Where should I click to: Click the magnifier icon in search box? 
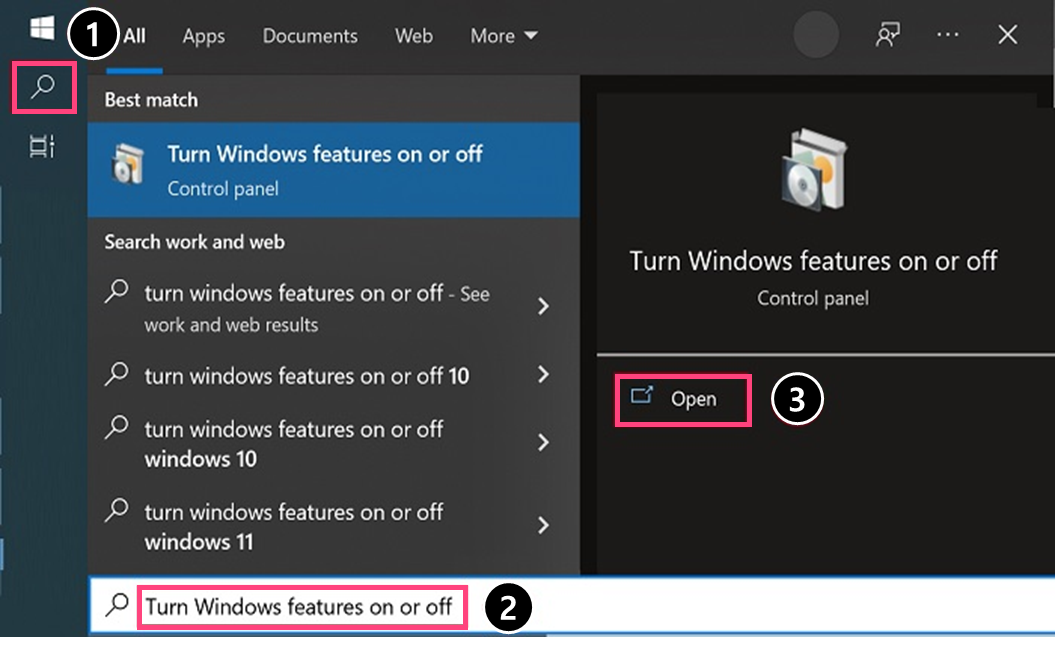[x=116, y=605]
